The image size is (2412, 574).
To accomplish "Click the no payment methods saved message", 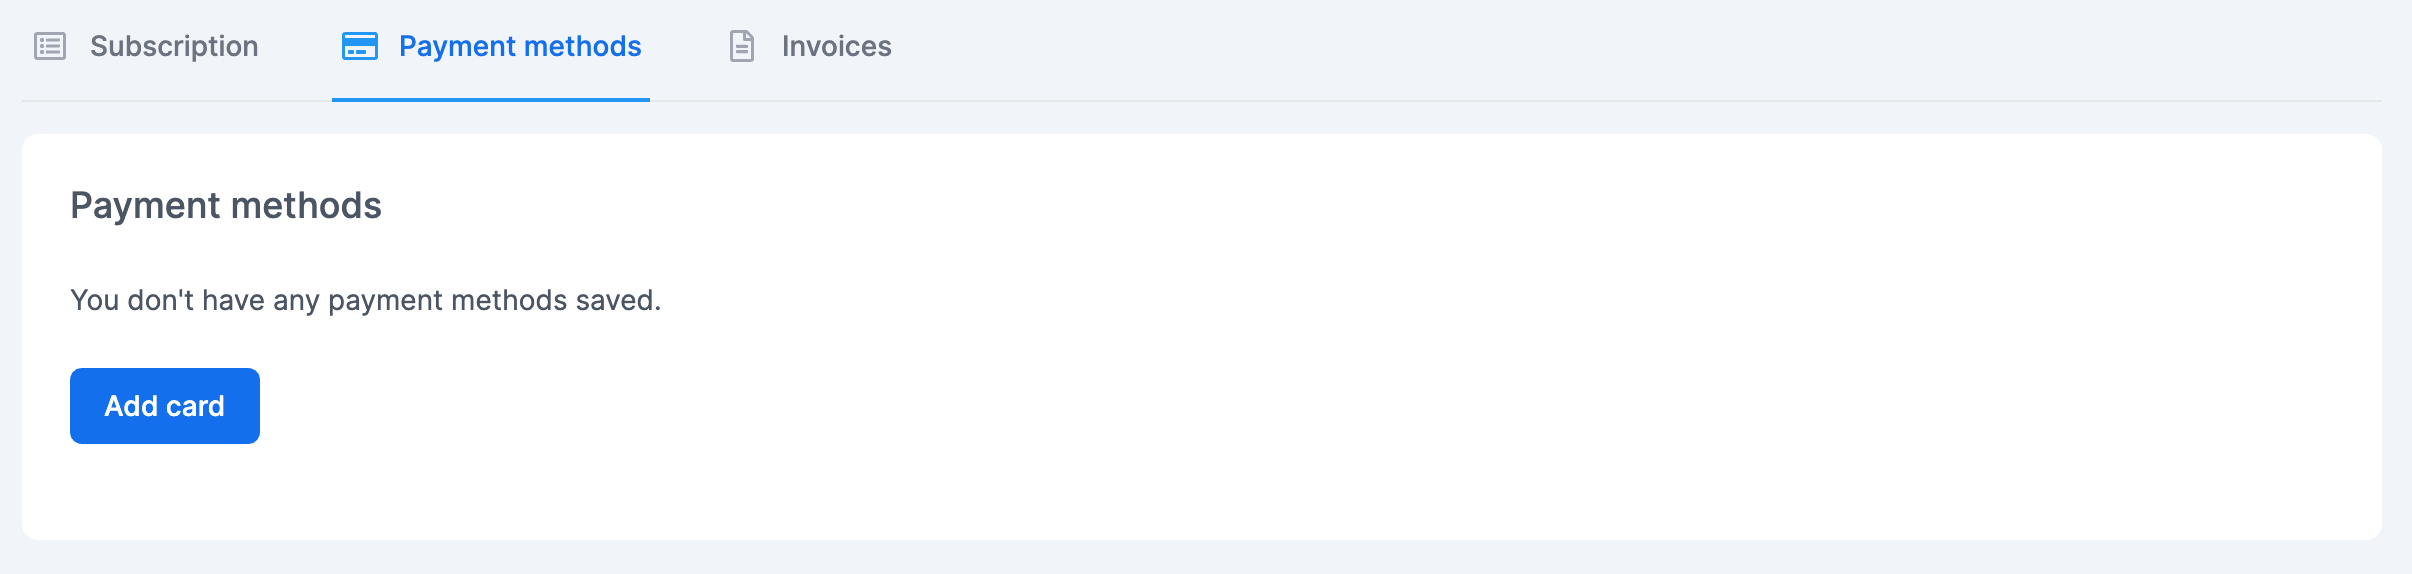I will pos(366,300).
